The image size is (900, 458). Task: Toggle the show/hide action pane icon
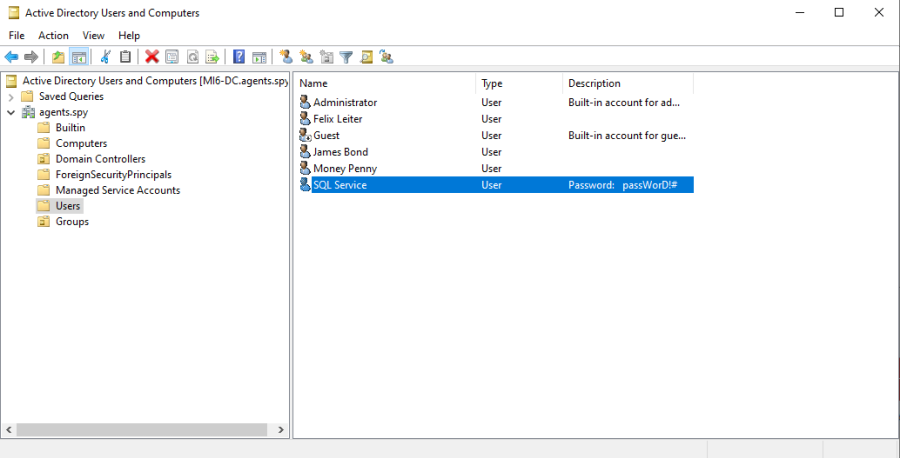[259, 57]
